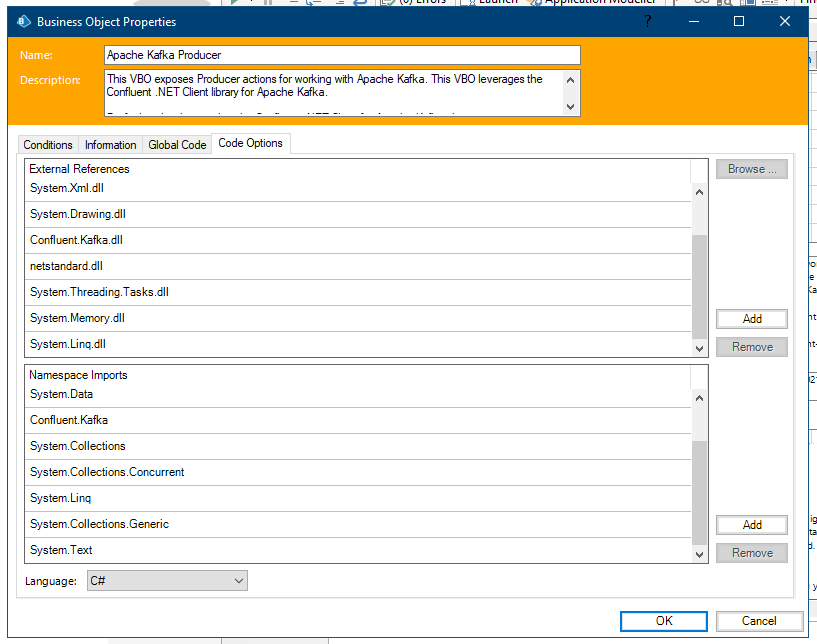Viewport: 817px width, 644px height.
Task: Open the Information tab
Action: click(110, 145)
